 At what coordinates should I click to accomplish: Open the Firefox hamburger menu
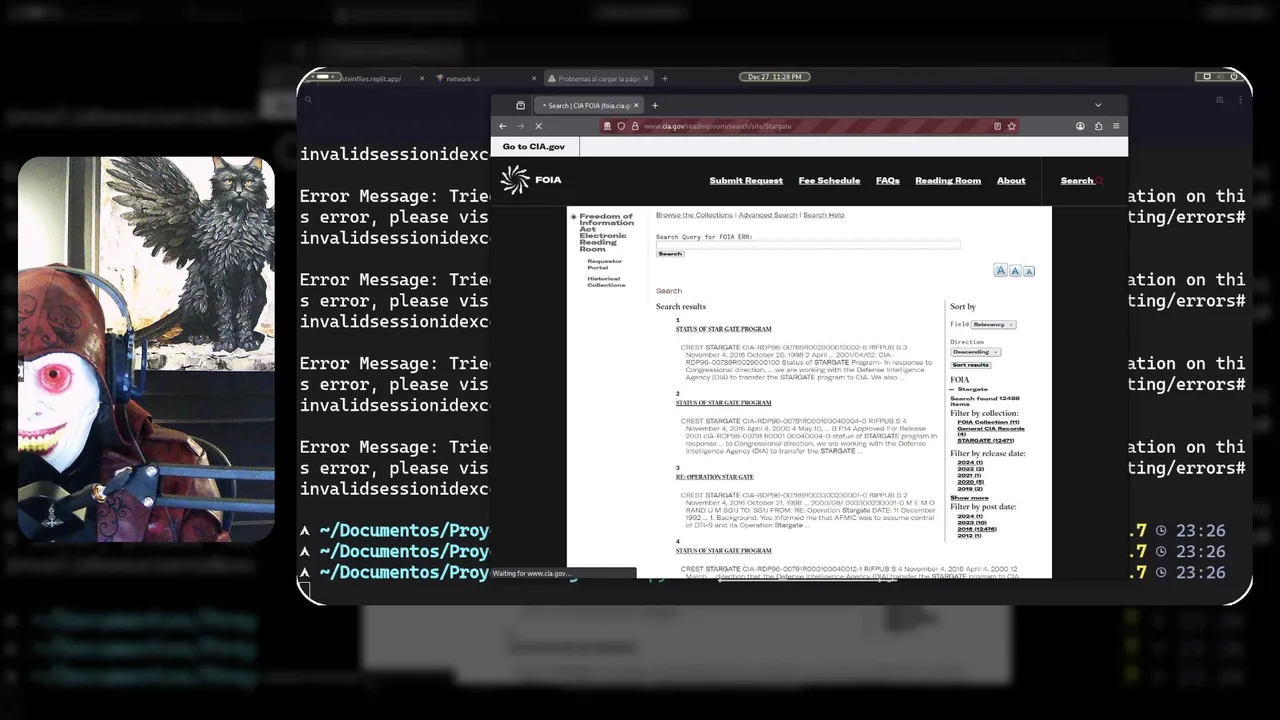(1116, 126)
